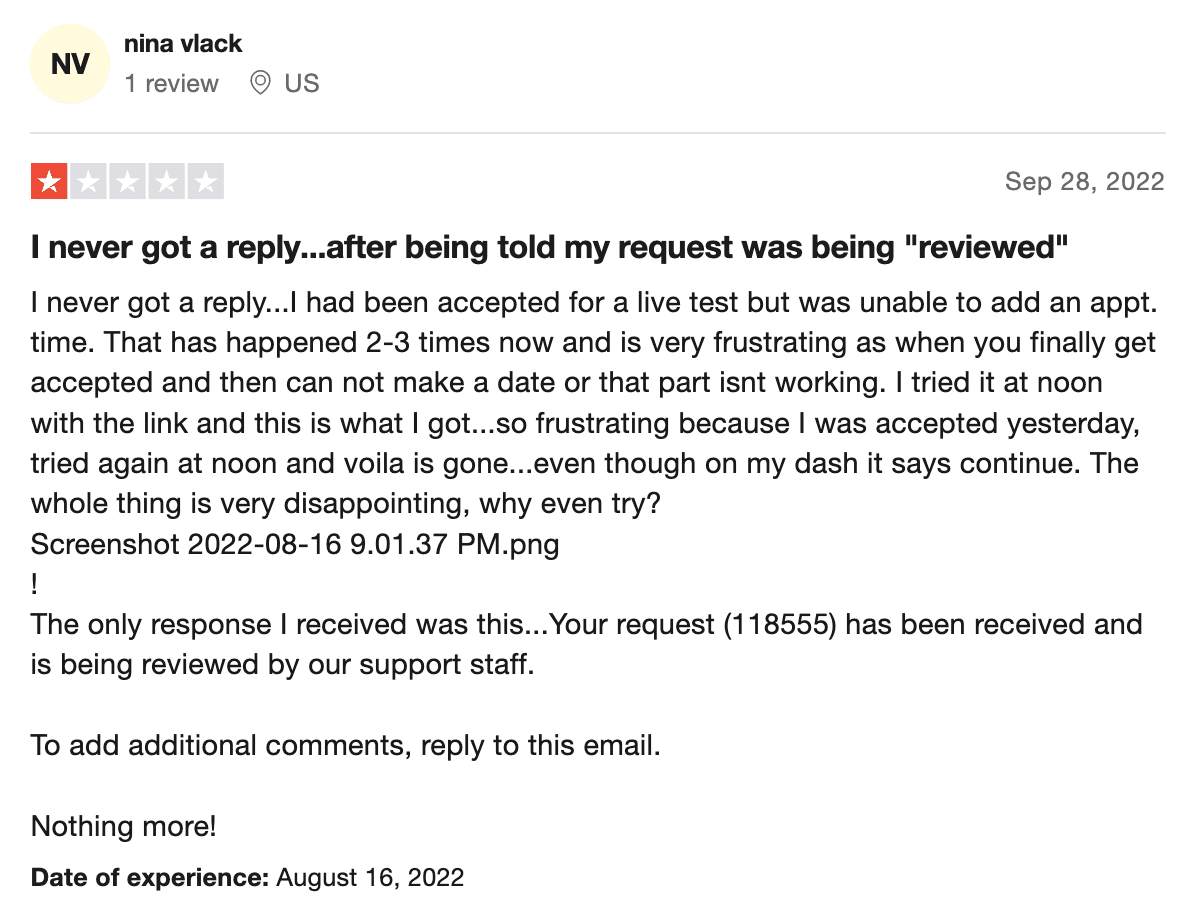Click the lone exclamation mark line
Screen dimensions: 1196x902
pyautogui.click(x=34, y=585)
